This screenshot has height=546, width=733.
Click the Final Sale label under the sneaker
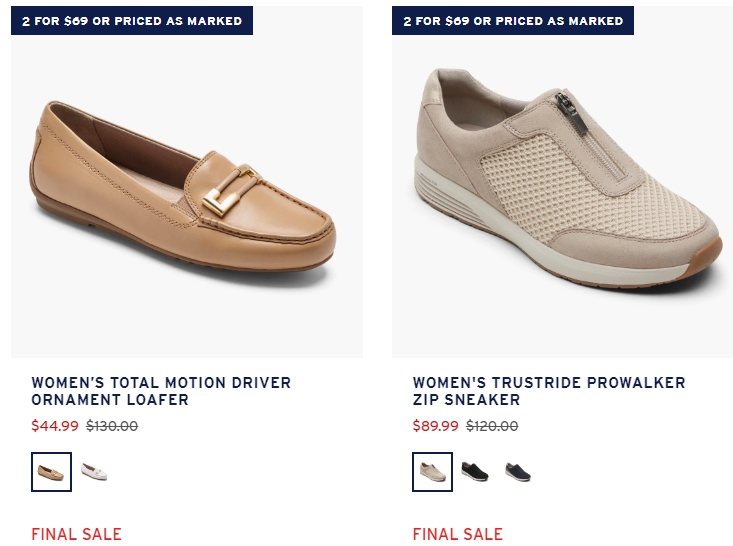click(x=458, y=534)
